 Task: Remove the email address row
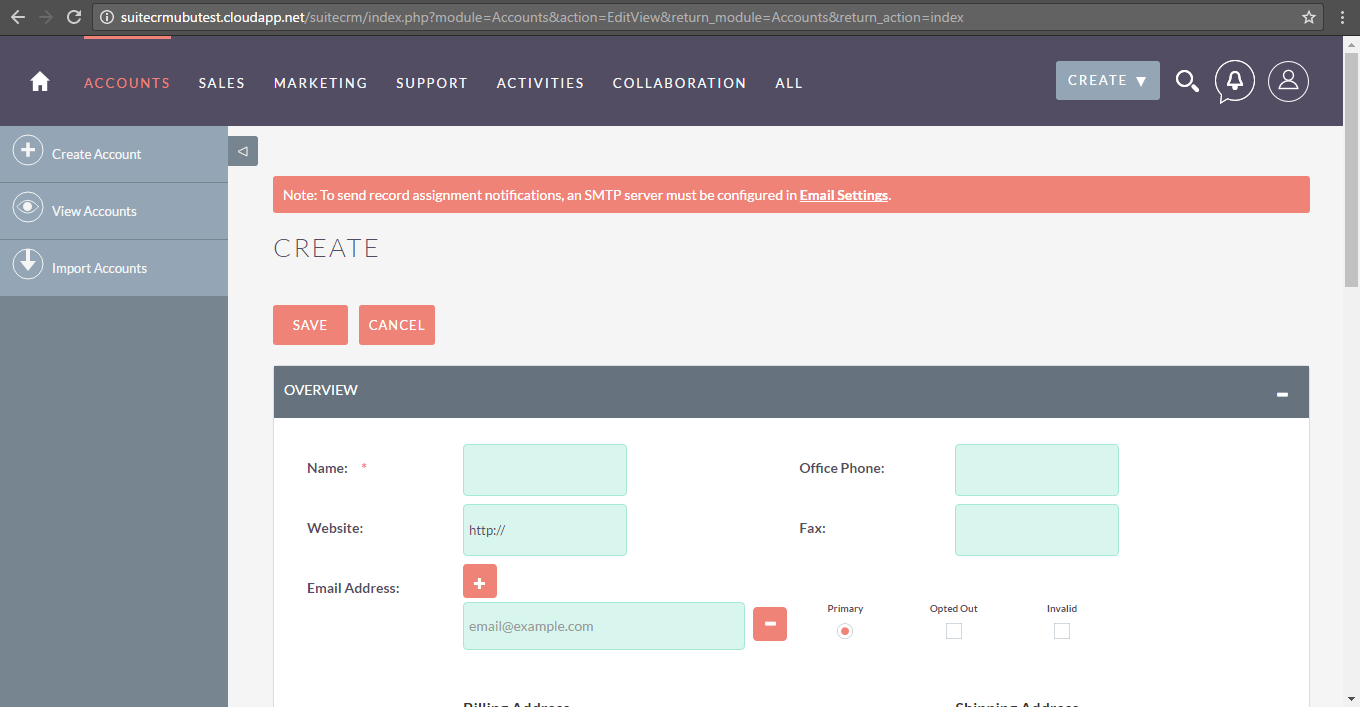click(770, 624)
